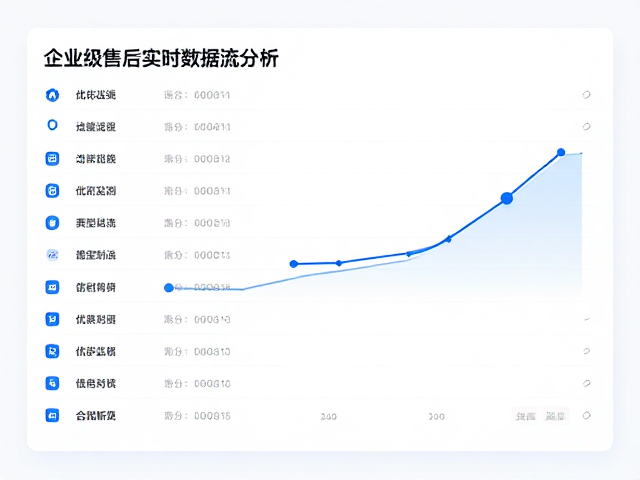Viewport: 640px width, 480px height.
Task: Click the hollow blue ring icon in the second row
Action: [52, 125]
